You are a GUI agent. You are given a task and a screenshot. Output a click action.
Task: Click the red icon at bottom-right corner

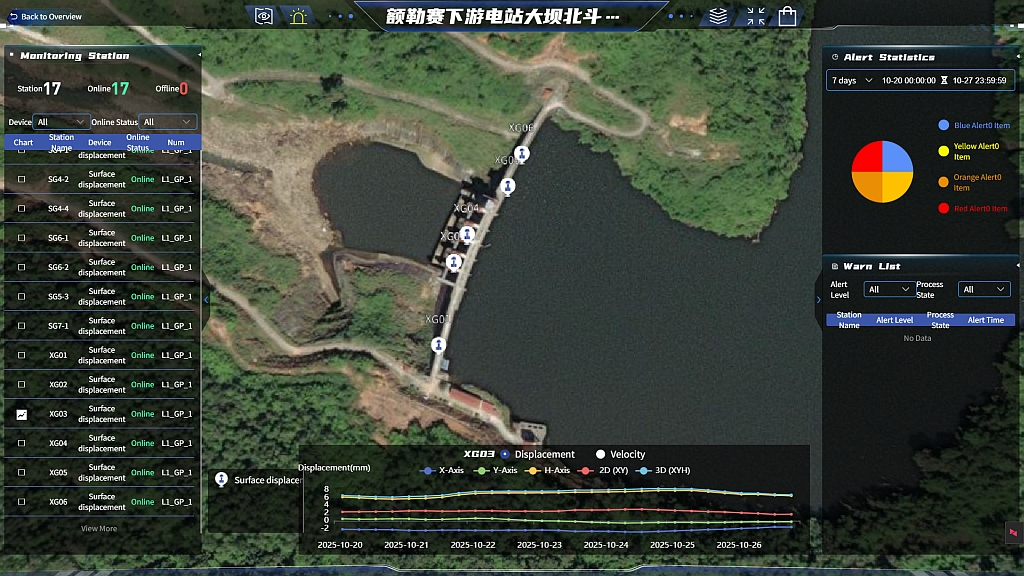pos(1011,532)
